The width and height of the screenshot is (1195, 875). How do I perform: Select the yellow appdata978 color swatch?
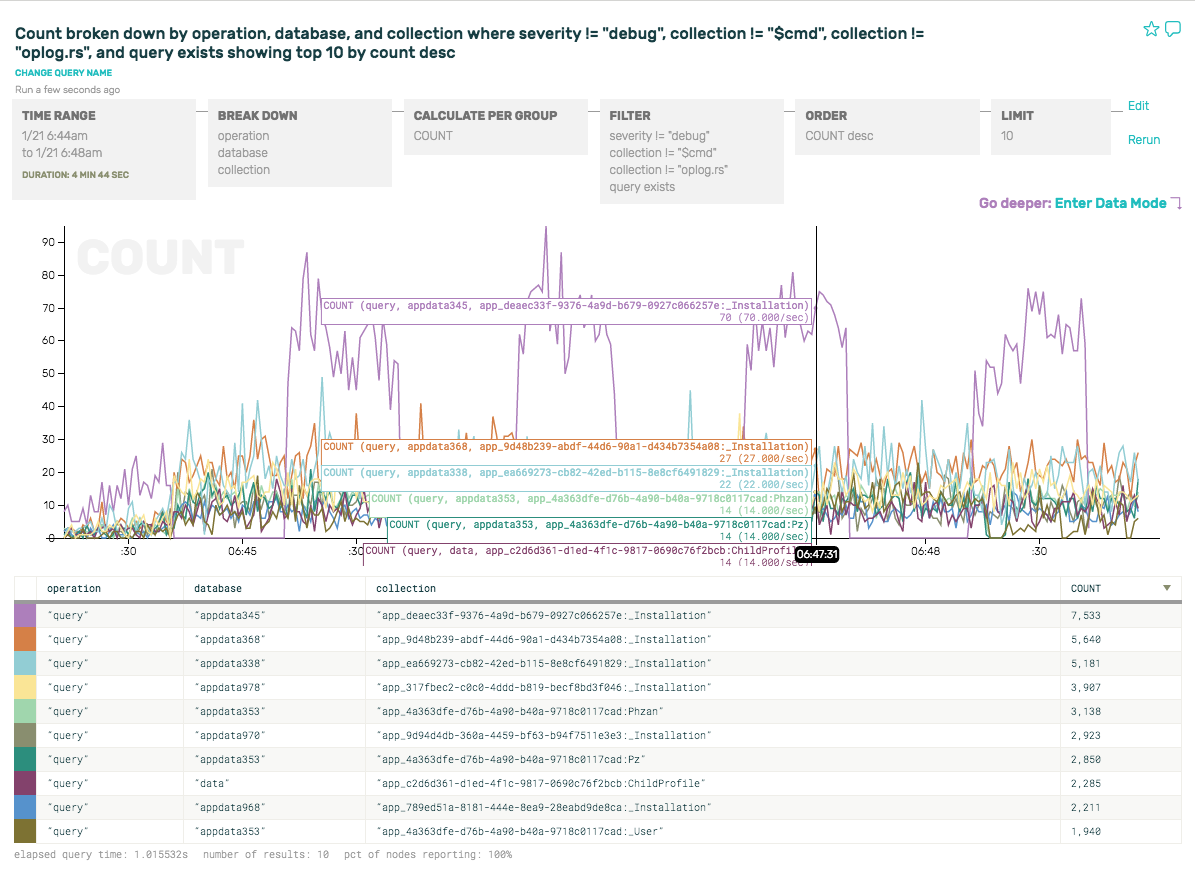tap(25, 687)
